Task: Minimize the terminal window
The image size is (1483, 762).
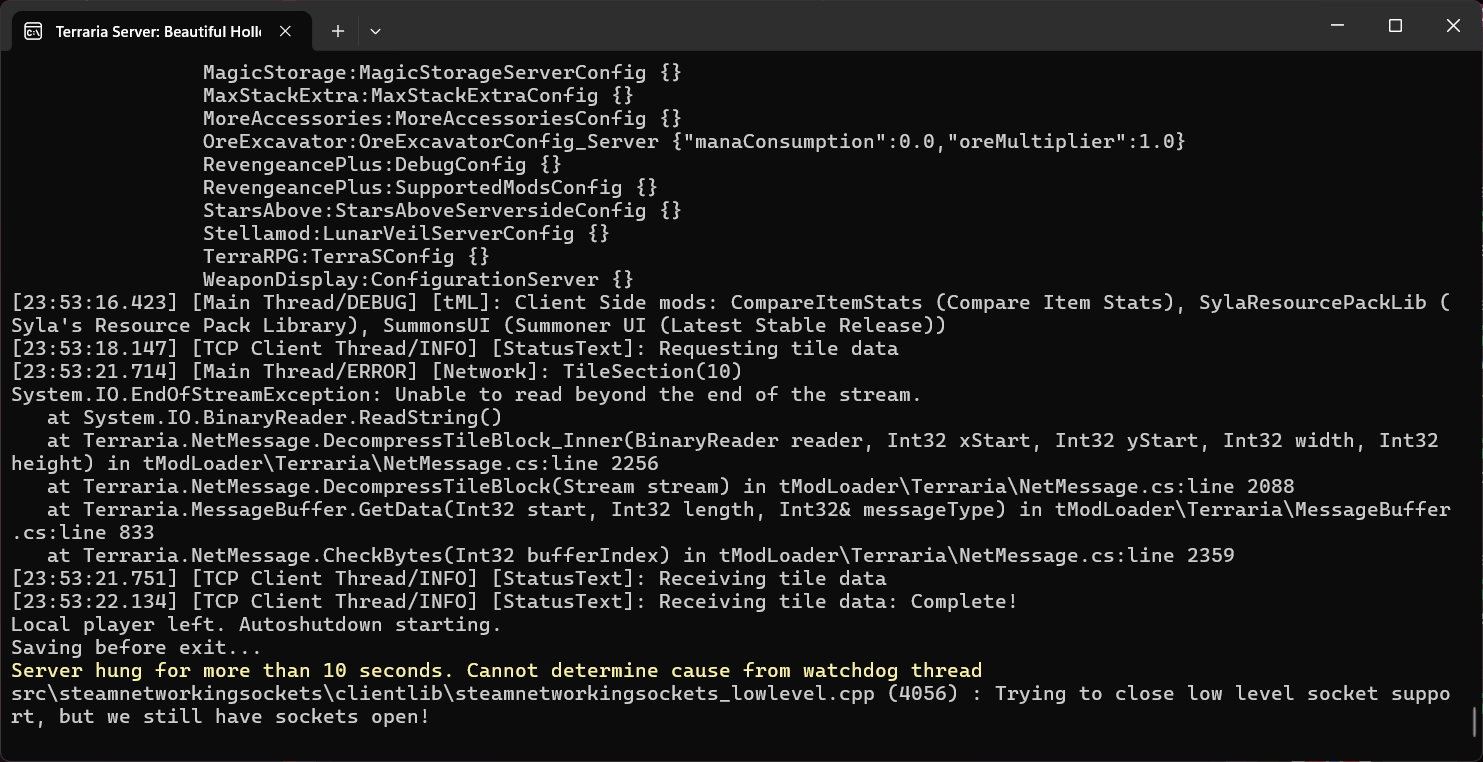Action: point(1337,26)
